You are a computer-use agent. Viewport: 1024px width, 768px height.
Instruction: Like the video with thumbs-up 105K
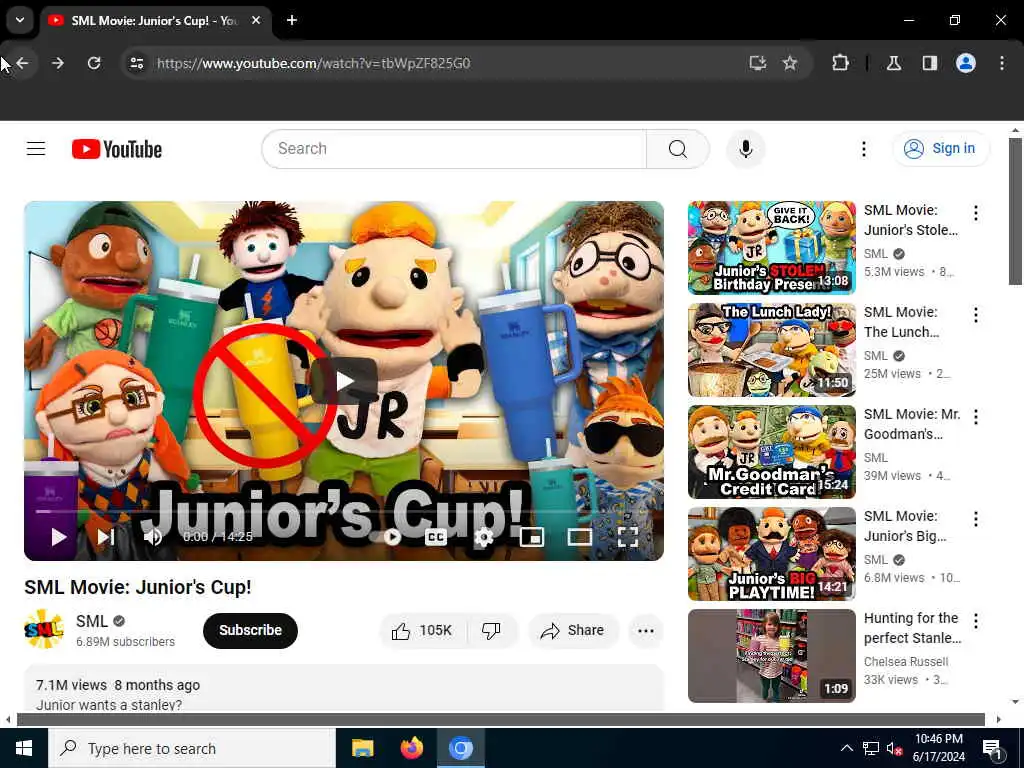[x=423, y=630]
